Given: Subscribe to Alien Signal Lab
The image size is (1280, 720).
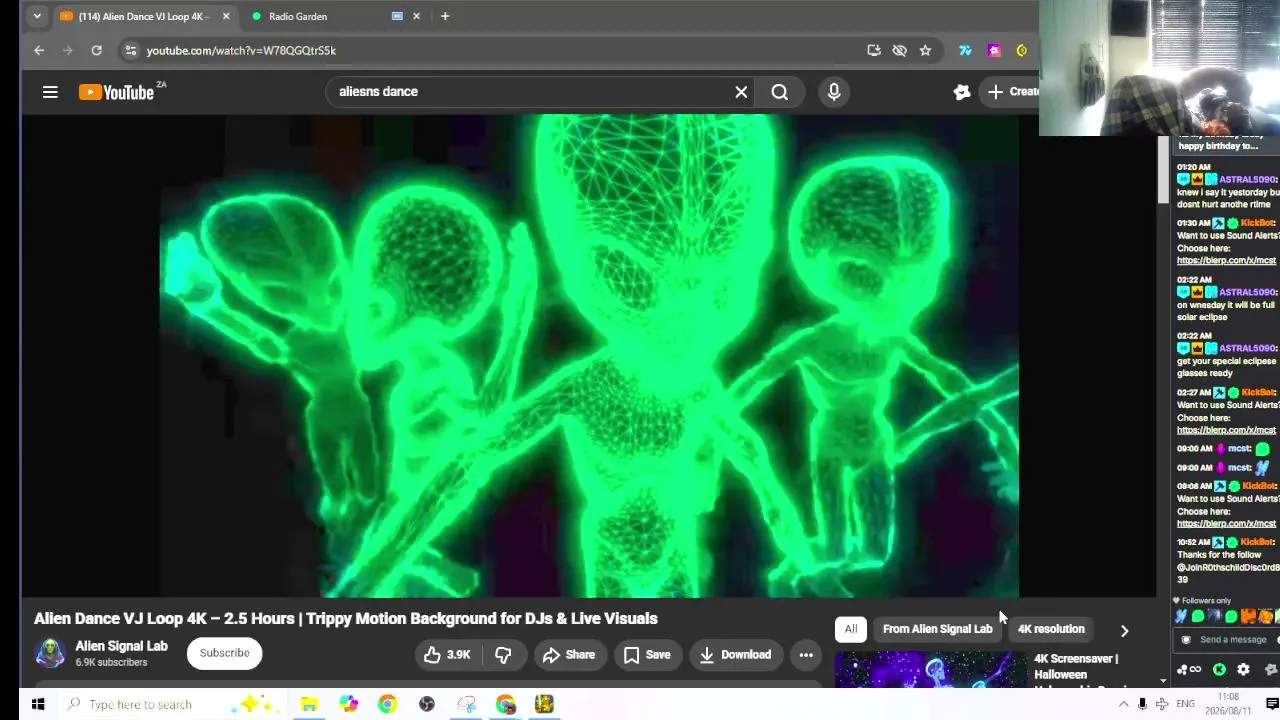Looking at the screenshot, I should tap(224, 653).
